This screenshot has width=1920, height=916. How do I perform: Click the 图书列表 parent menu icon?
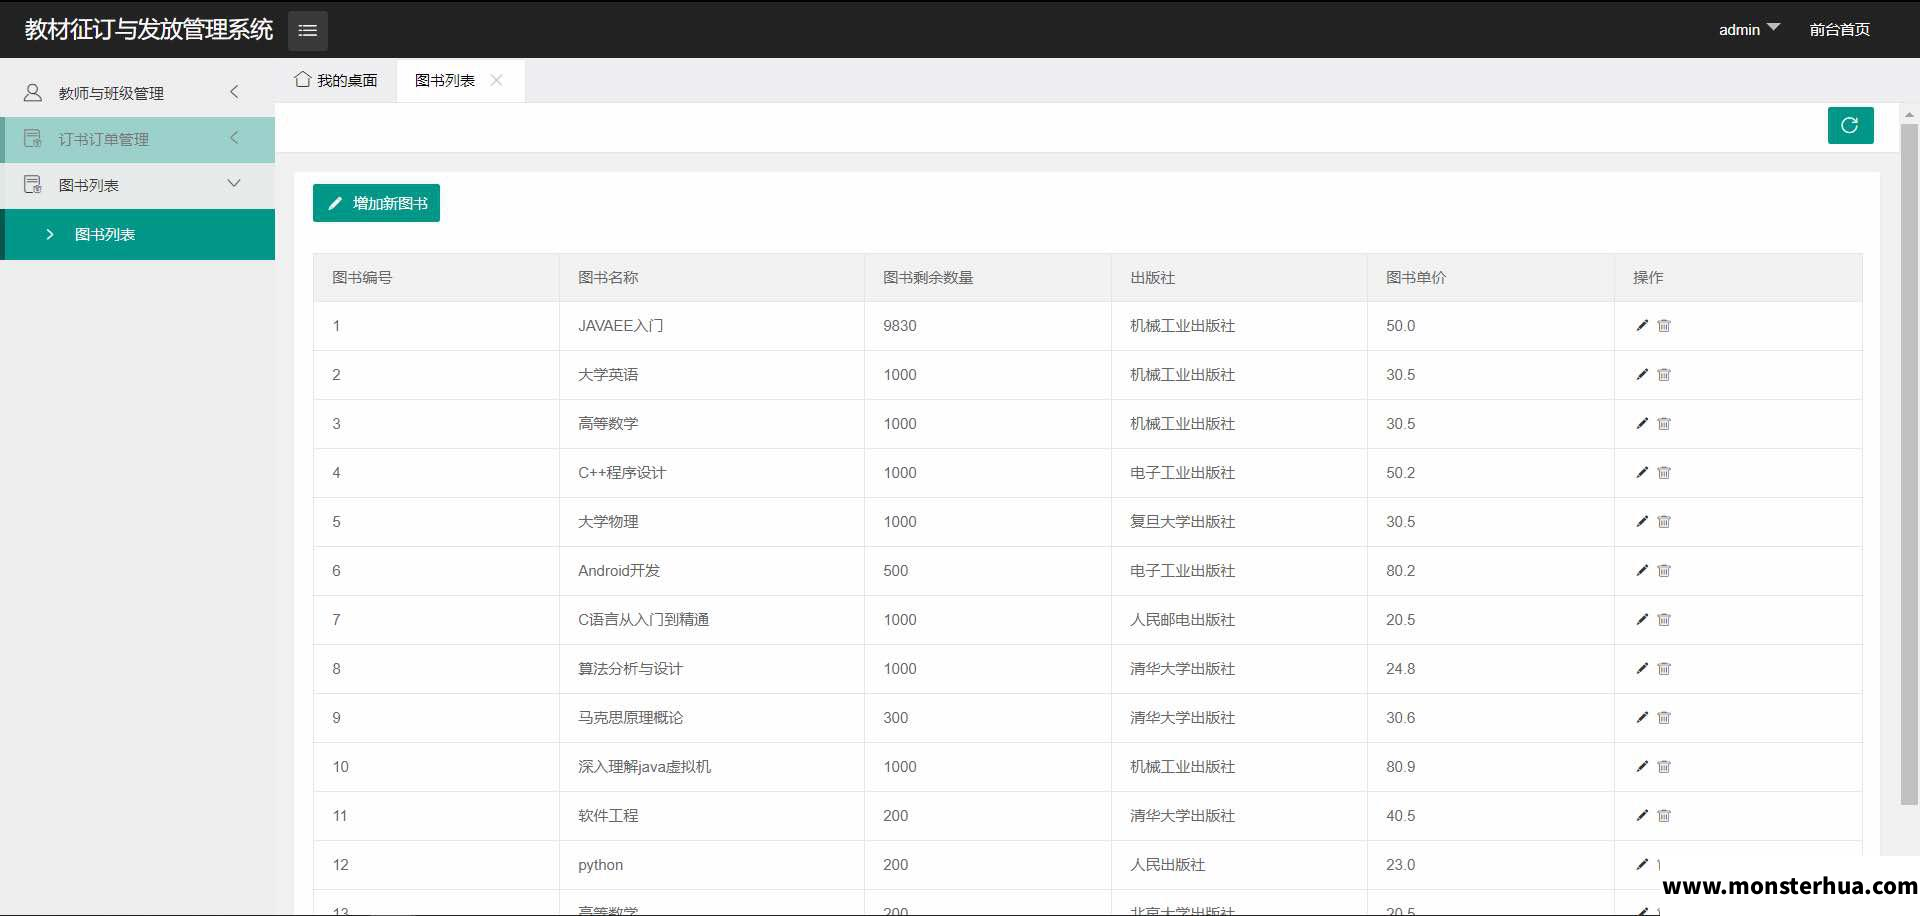click(x=33, y=184)
